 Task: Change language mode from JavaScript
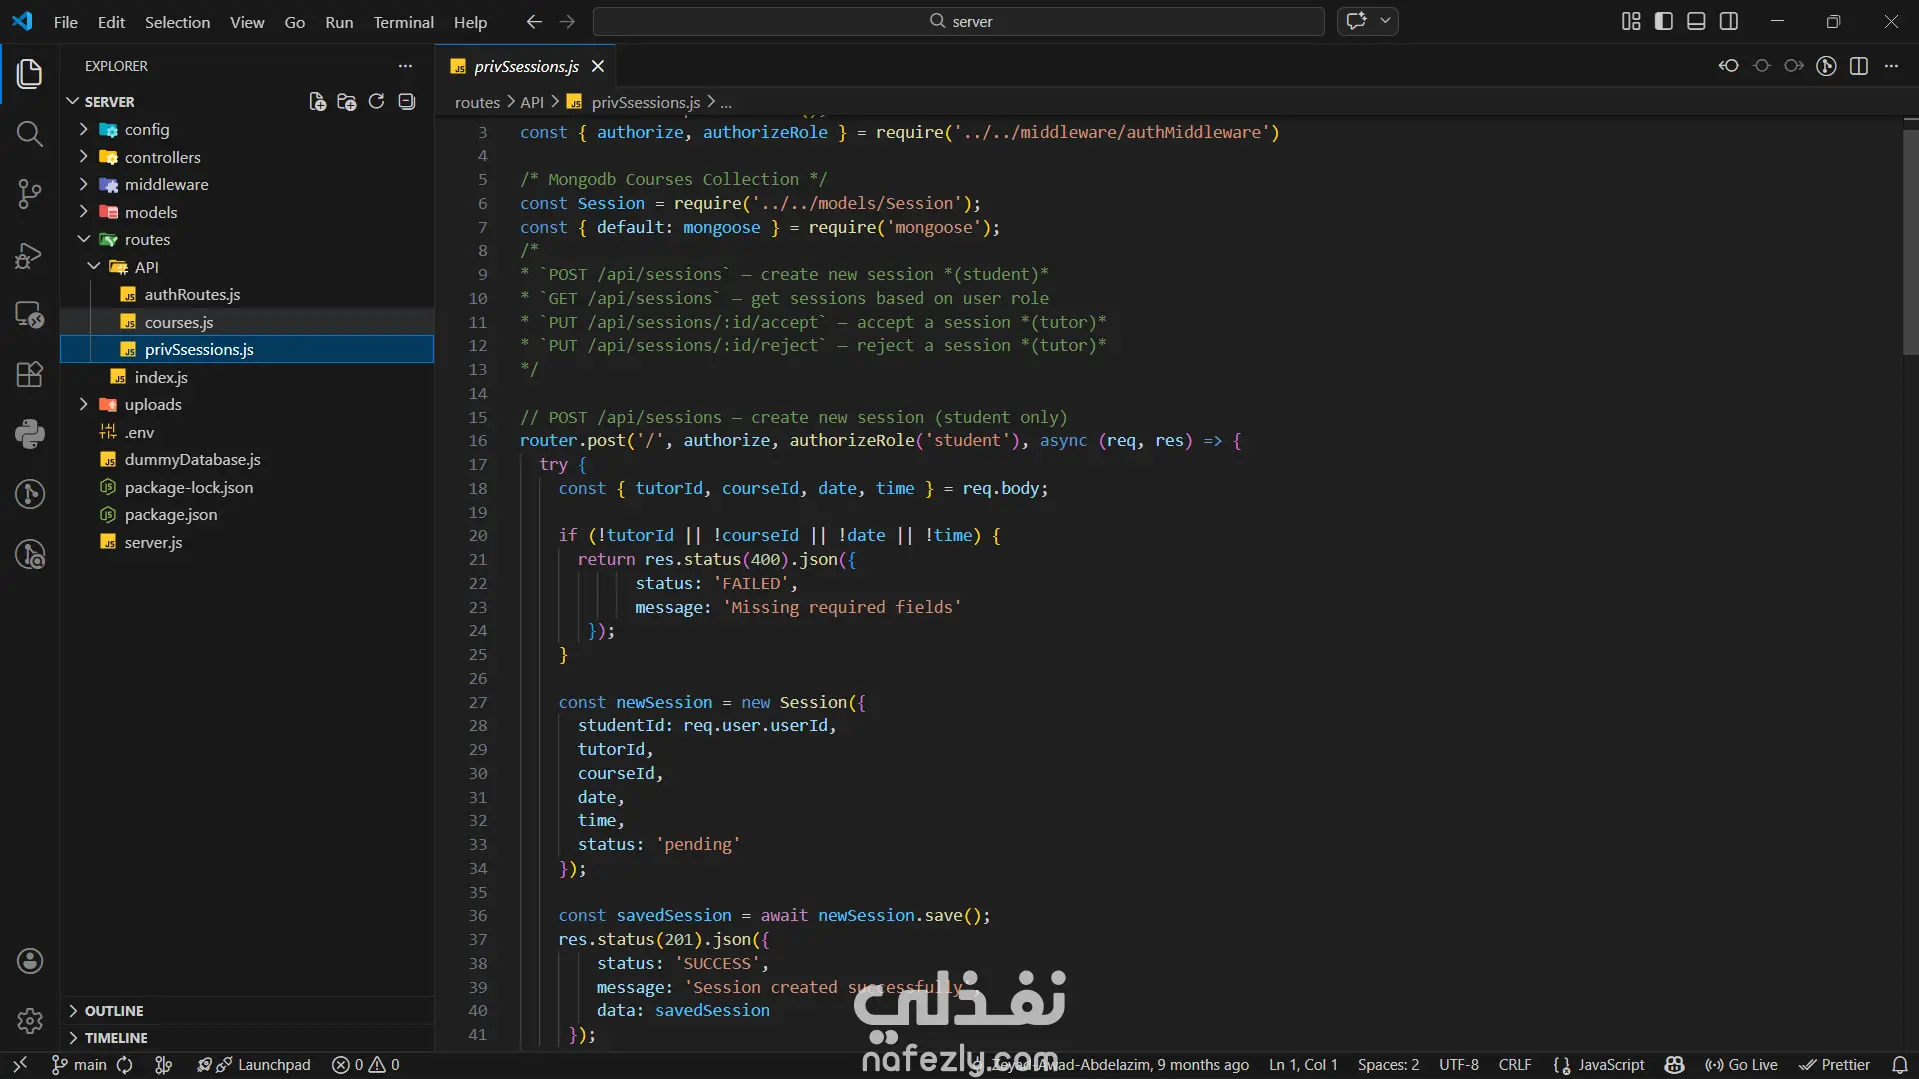pyautogui.click(x=1611, y=1065)
